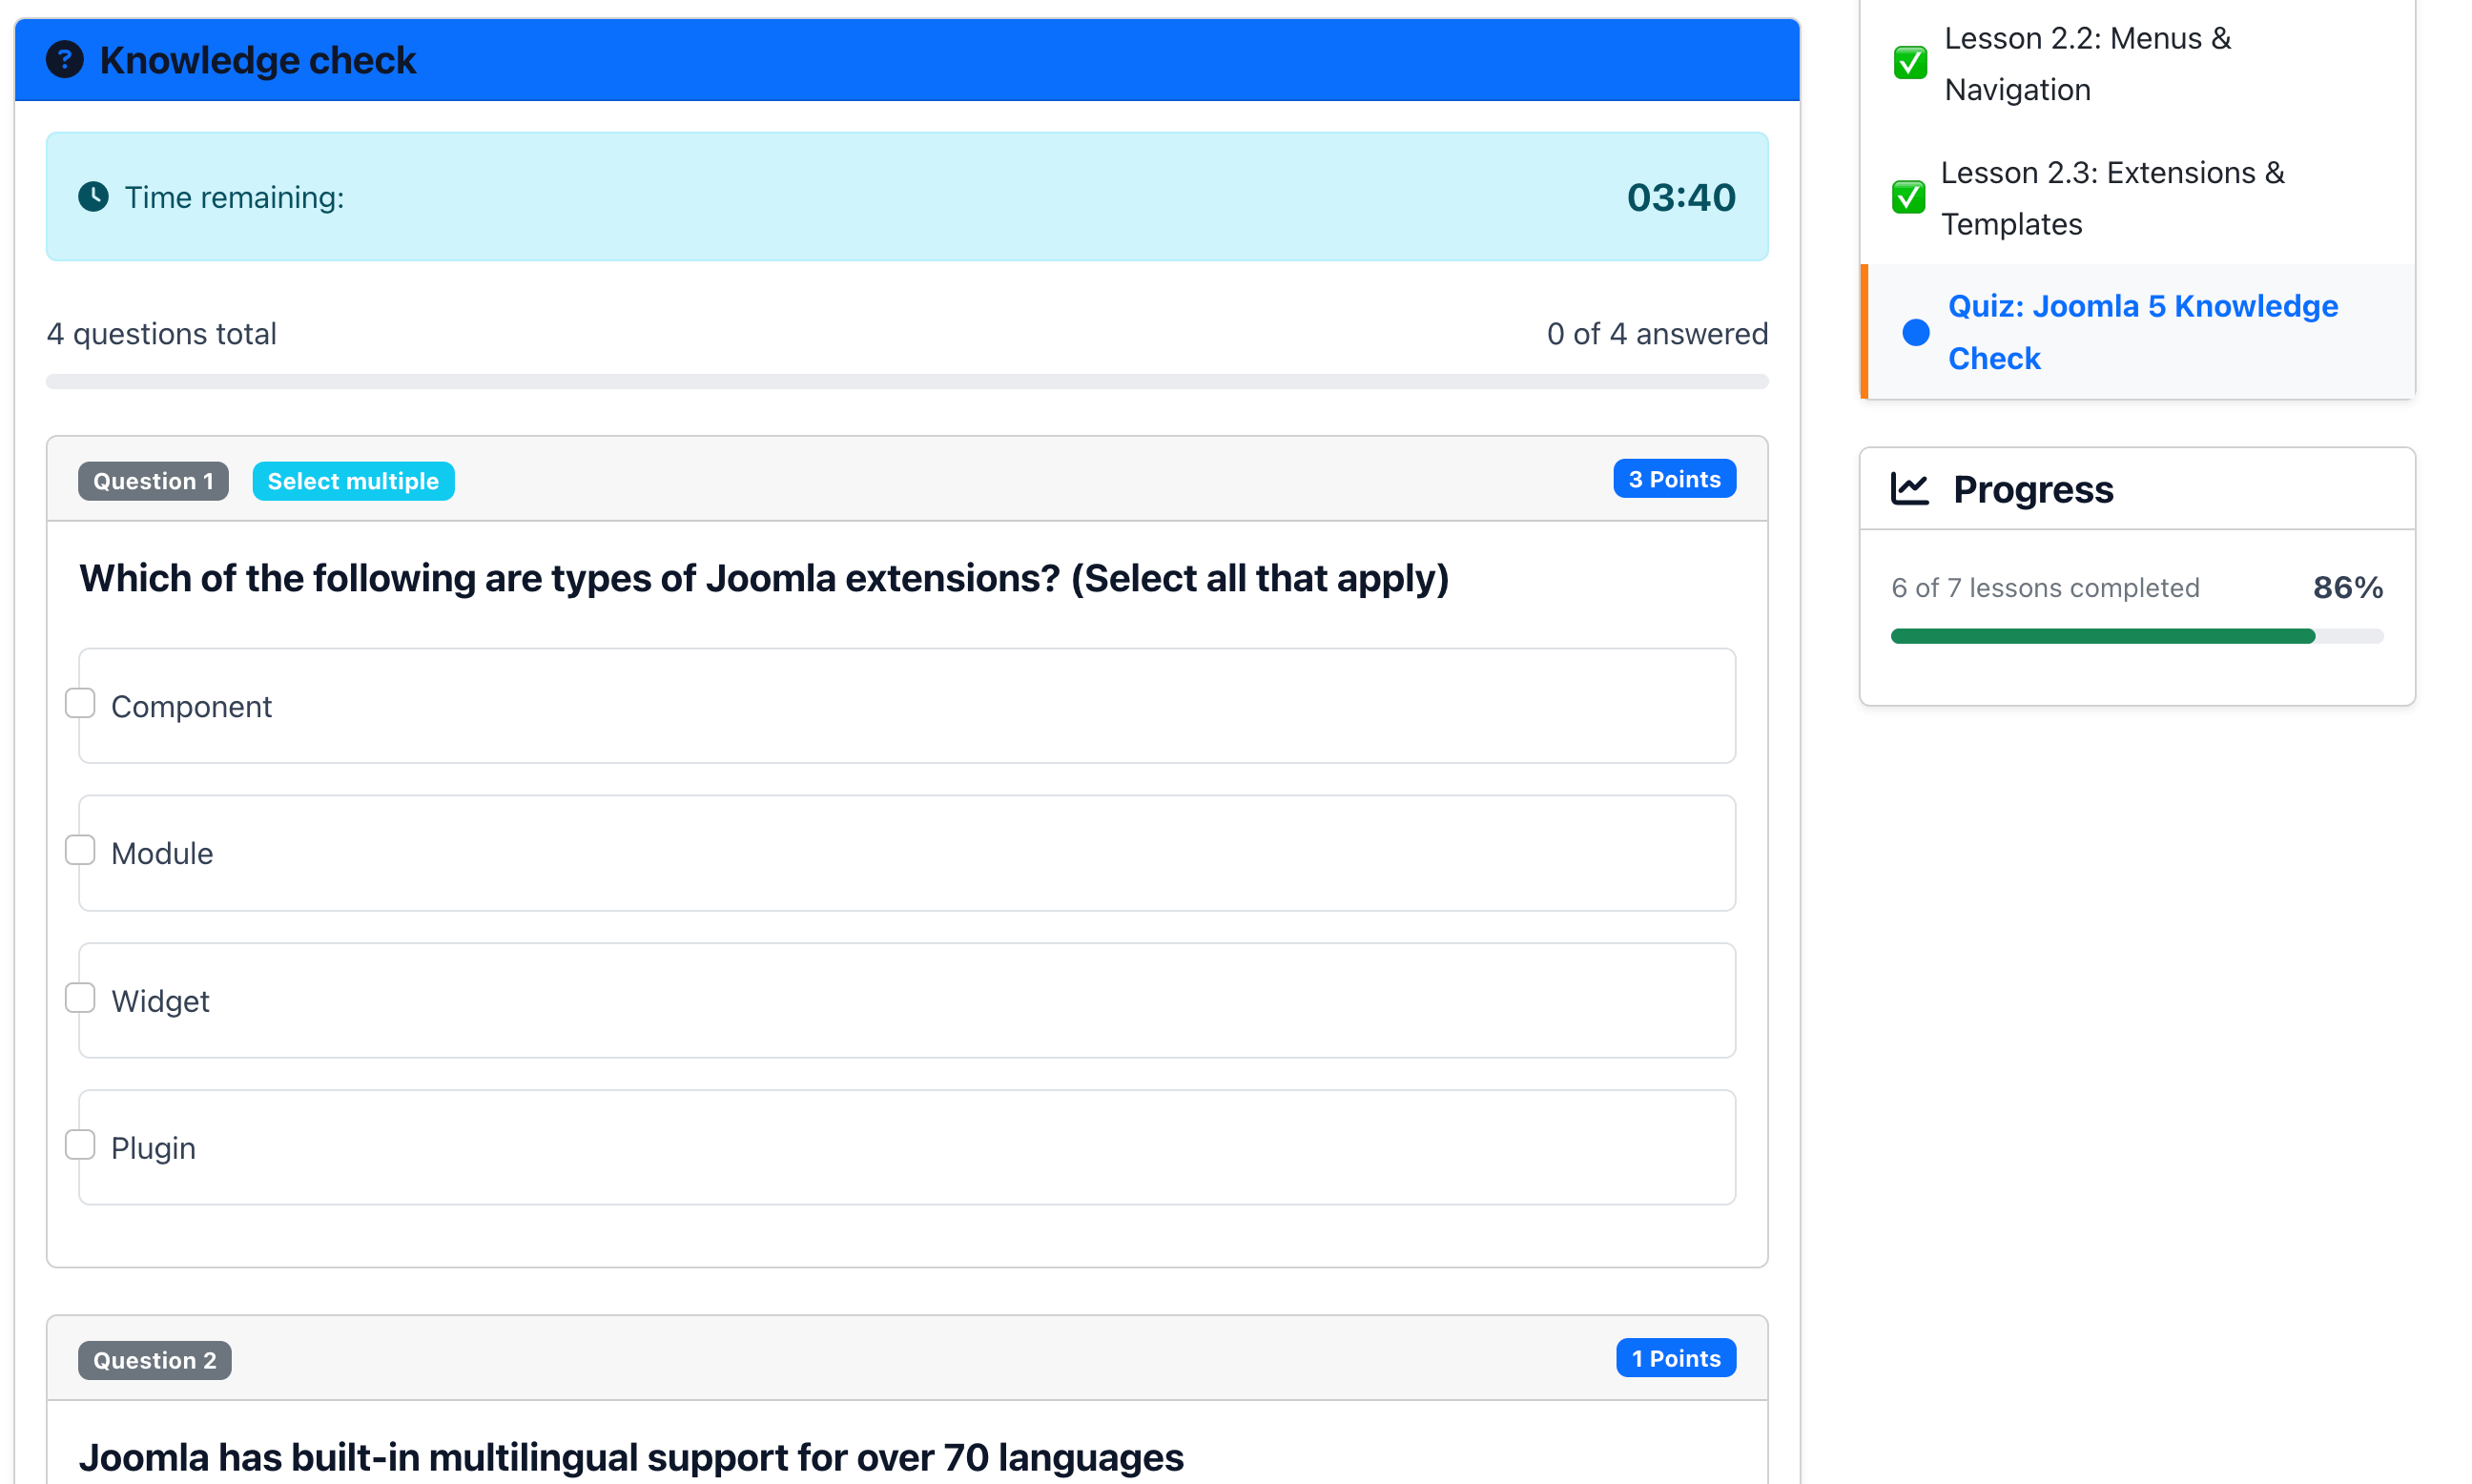
Task: Click the Question 1 badge
Action: click(x=153, y=481)
